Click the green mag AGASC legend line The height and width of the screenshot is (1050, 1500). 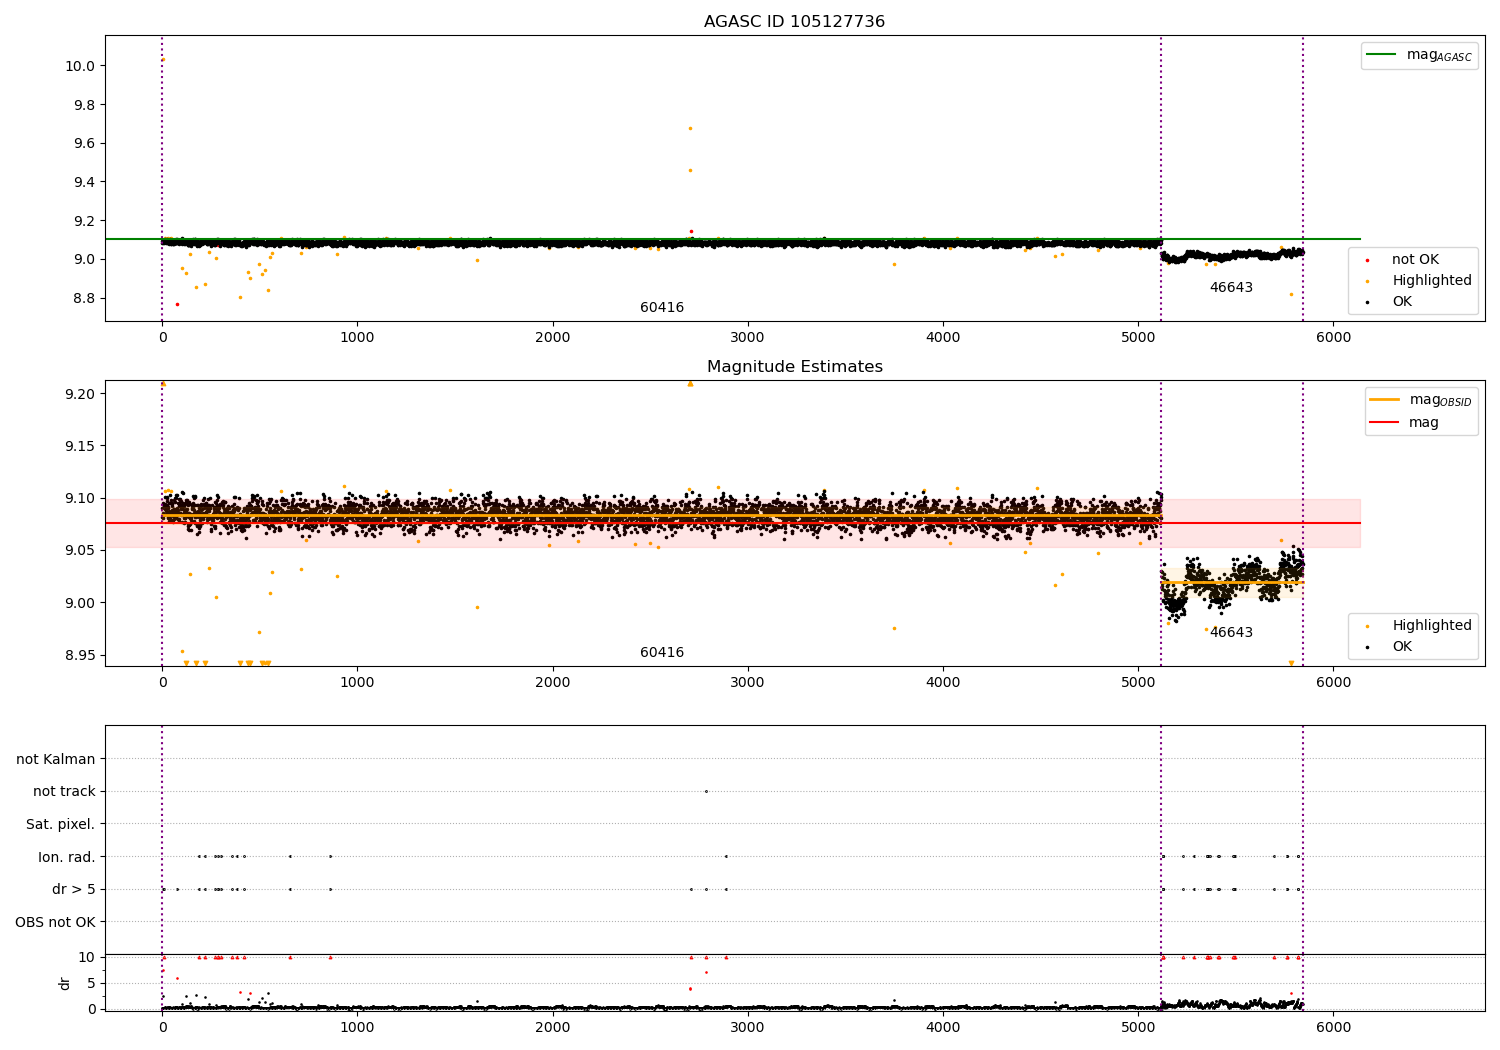click(1382, 55)
